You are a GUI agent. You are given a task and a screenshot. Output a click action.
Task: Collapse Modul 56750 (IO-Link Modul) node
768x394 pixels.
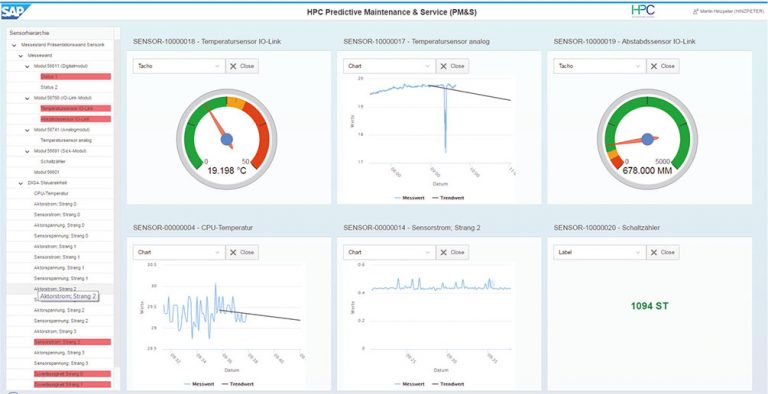(27, 98)
